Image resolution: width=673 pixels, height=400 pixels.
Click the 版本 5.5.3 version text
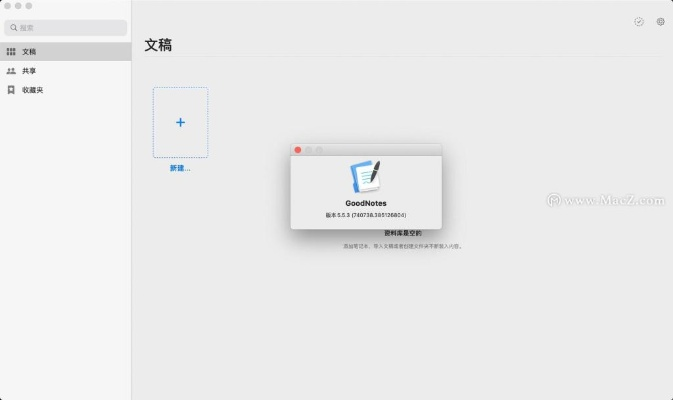tap(366, 215)
